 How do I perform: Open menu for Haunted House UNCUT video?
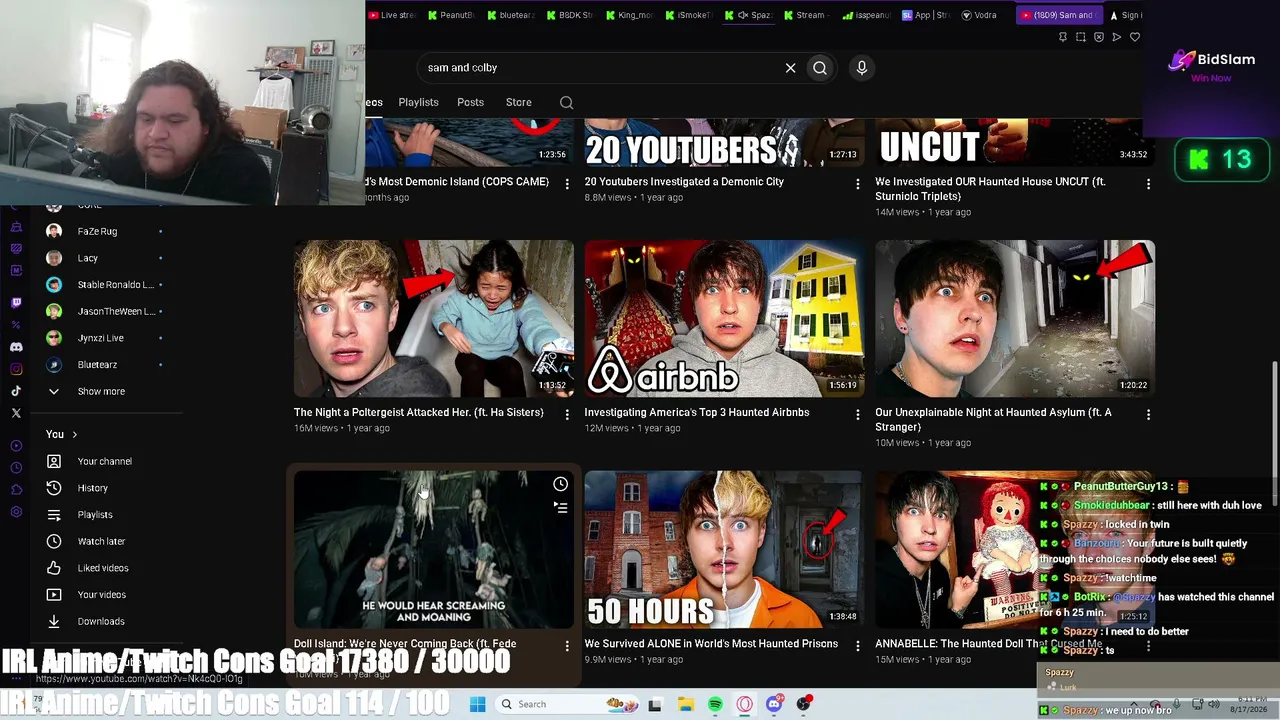pyautogui.click(x=1148, y=184)
